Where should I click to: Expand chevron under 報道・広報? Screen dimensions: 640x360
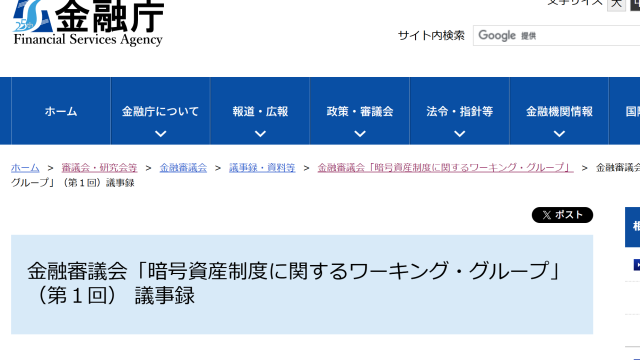point(260,133)
